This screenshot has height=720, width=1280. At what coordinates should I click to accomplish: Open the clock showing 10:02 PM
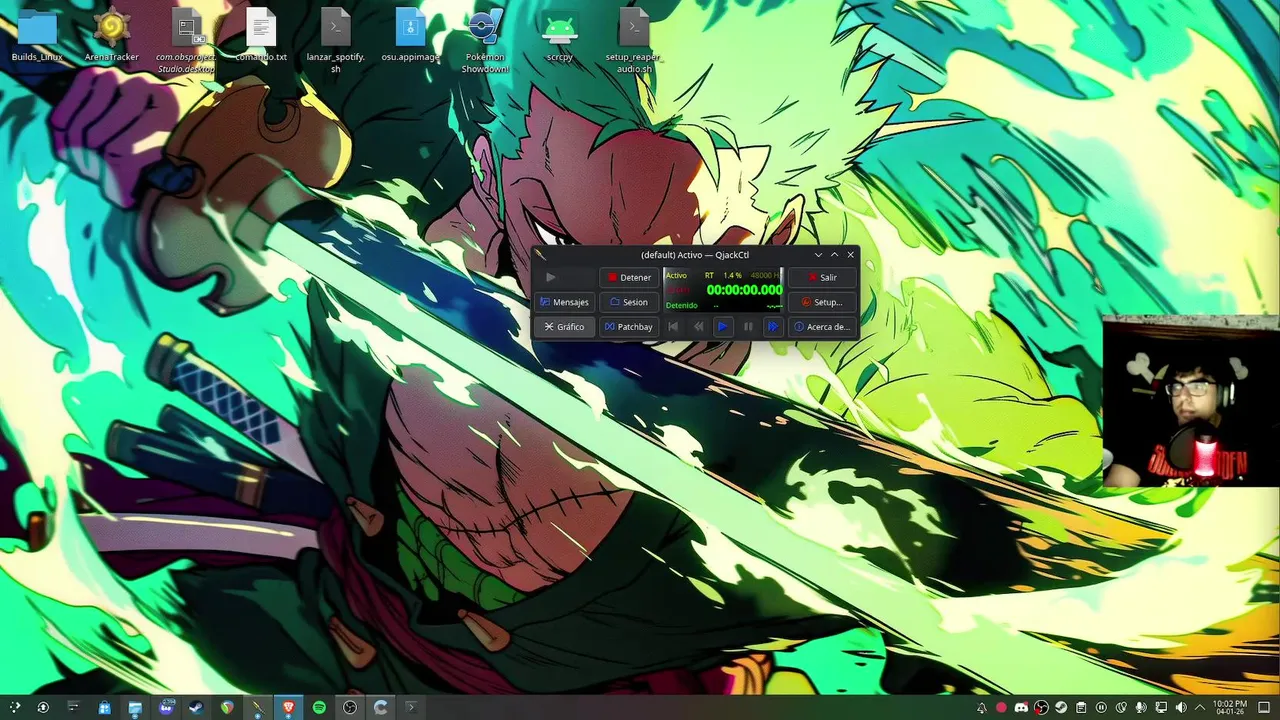[1230, 708]
